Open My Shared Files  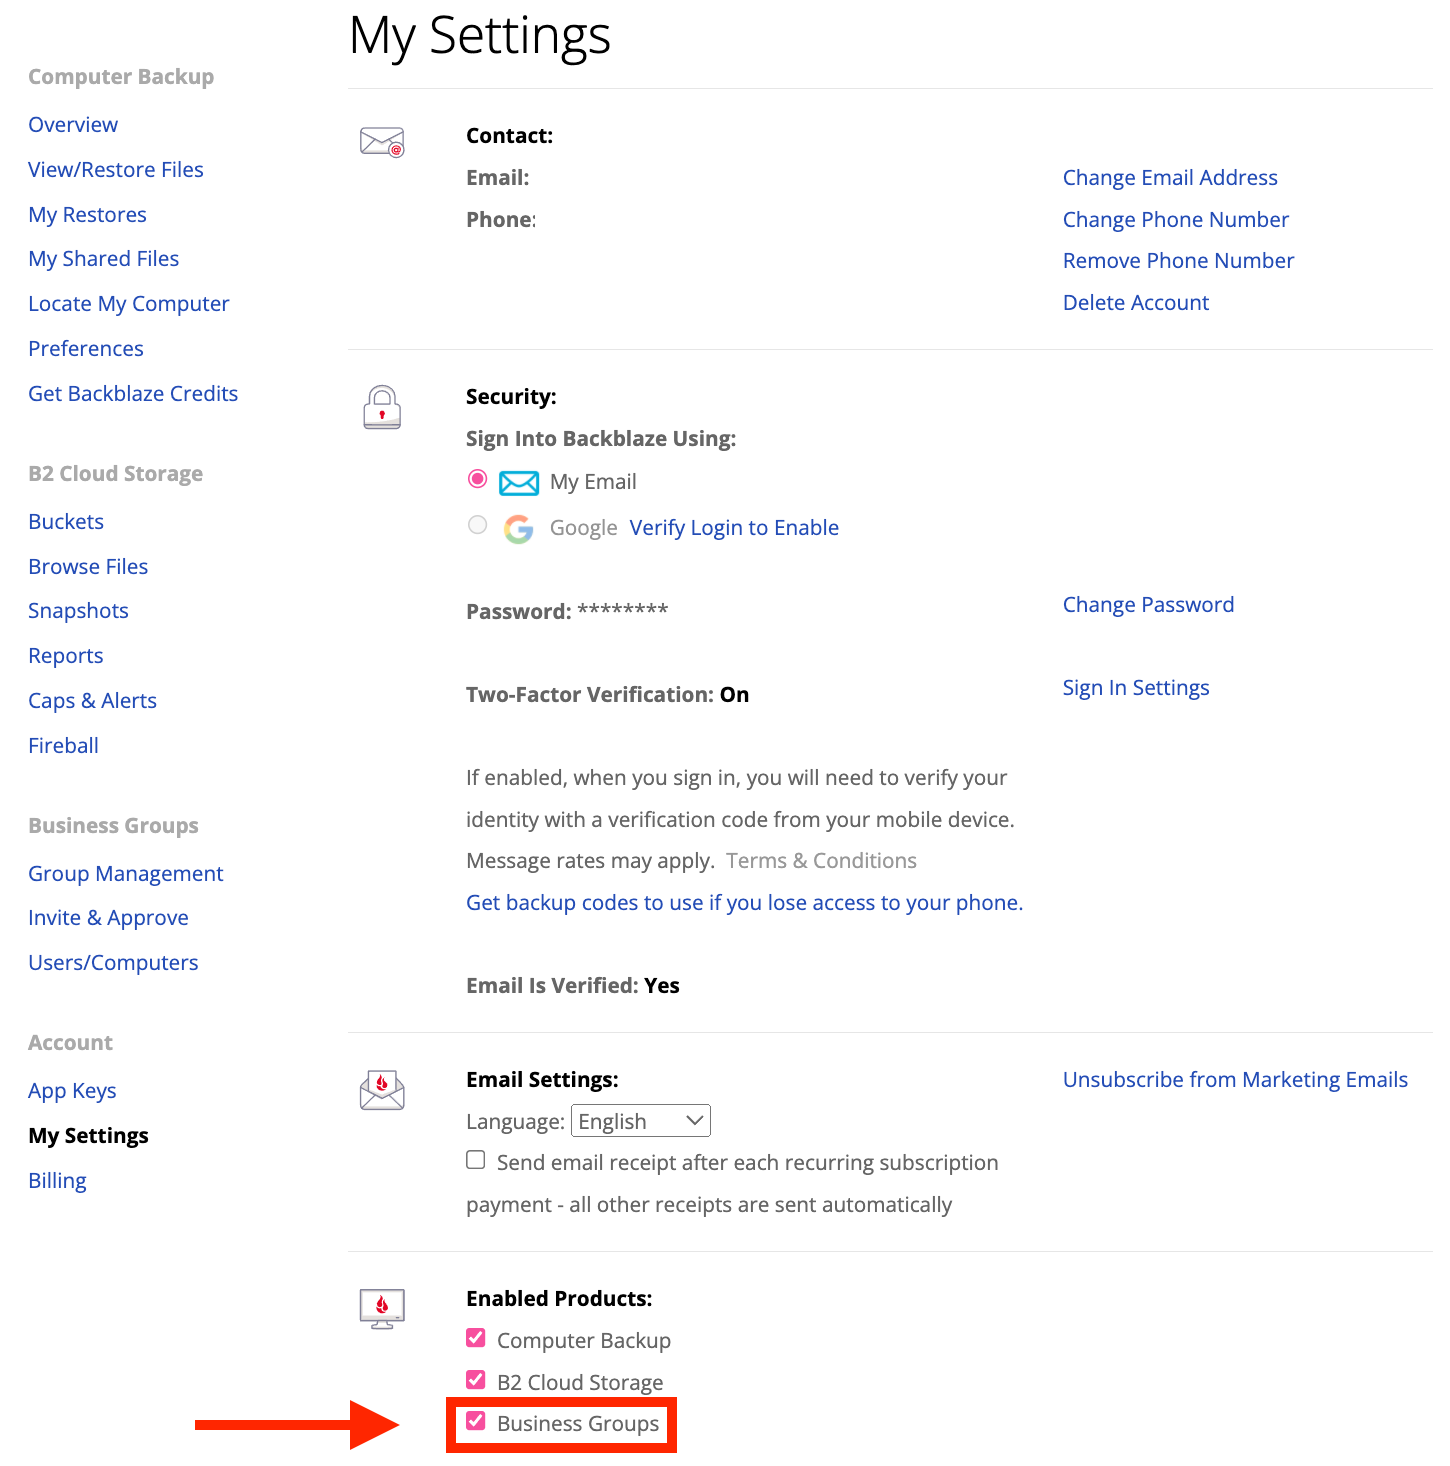pos(104,259)
